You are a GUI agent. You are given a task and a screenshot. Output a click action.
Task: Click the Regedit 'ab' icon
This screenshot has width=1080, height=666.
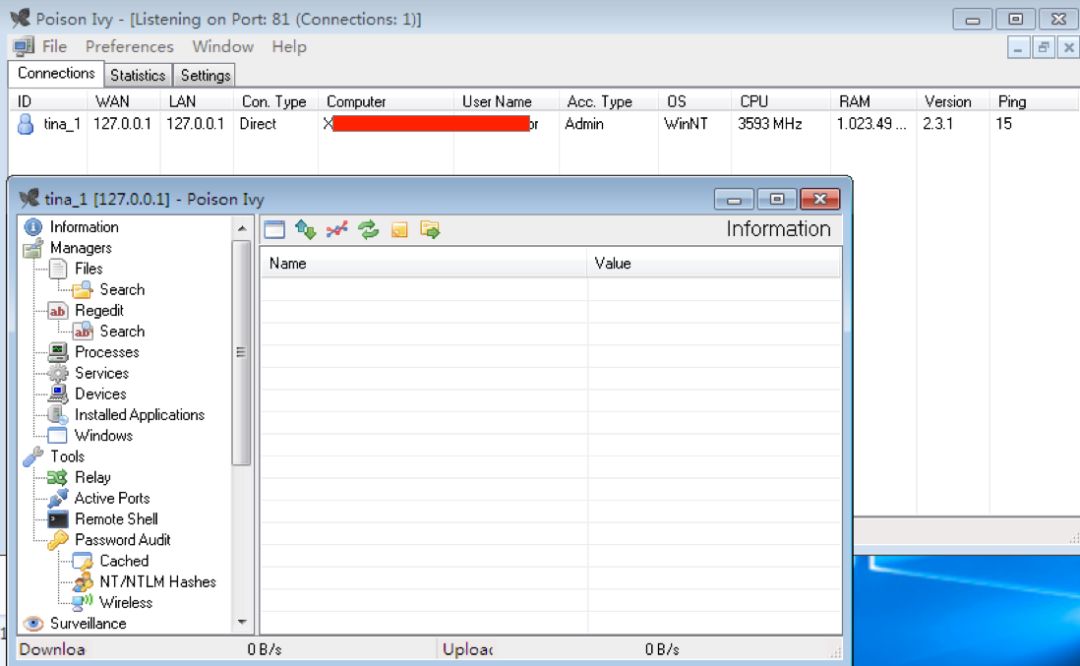(58, 311)
